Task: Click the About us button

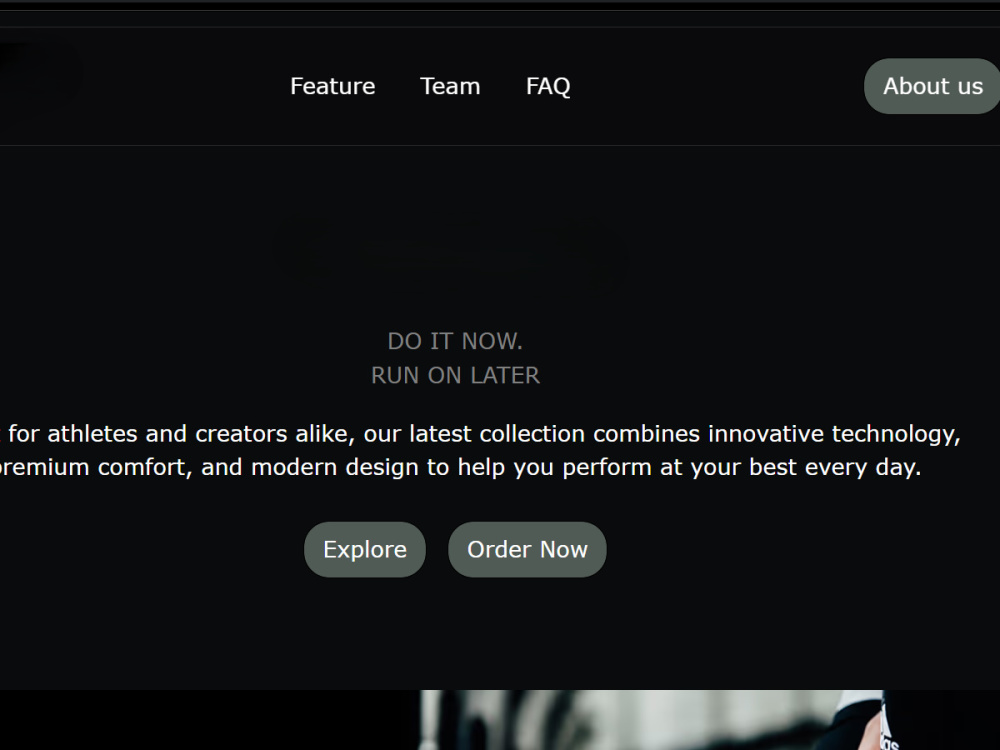Action: pyautogui.click(x=932, y=86)
